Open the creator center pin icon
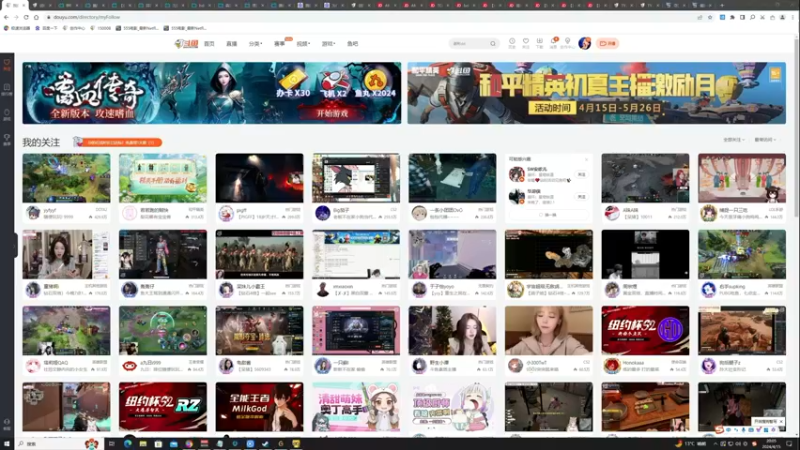800x450 pixels. click(567, 43)
